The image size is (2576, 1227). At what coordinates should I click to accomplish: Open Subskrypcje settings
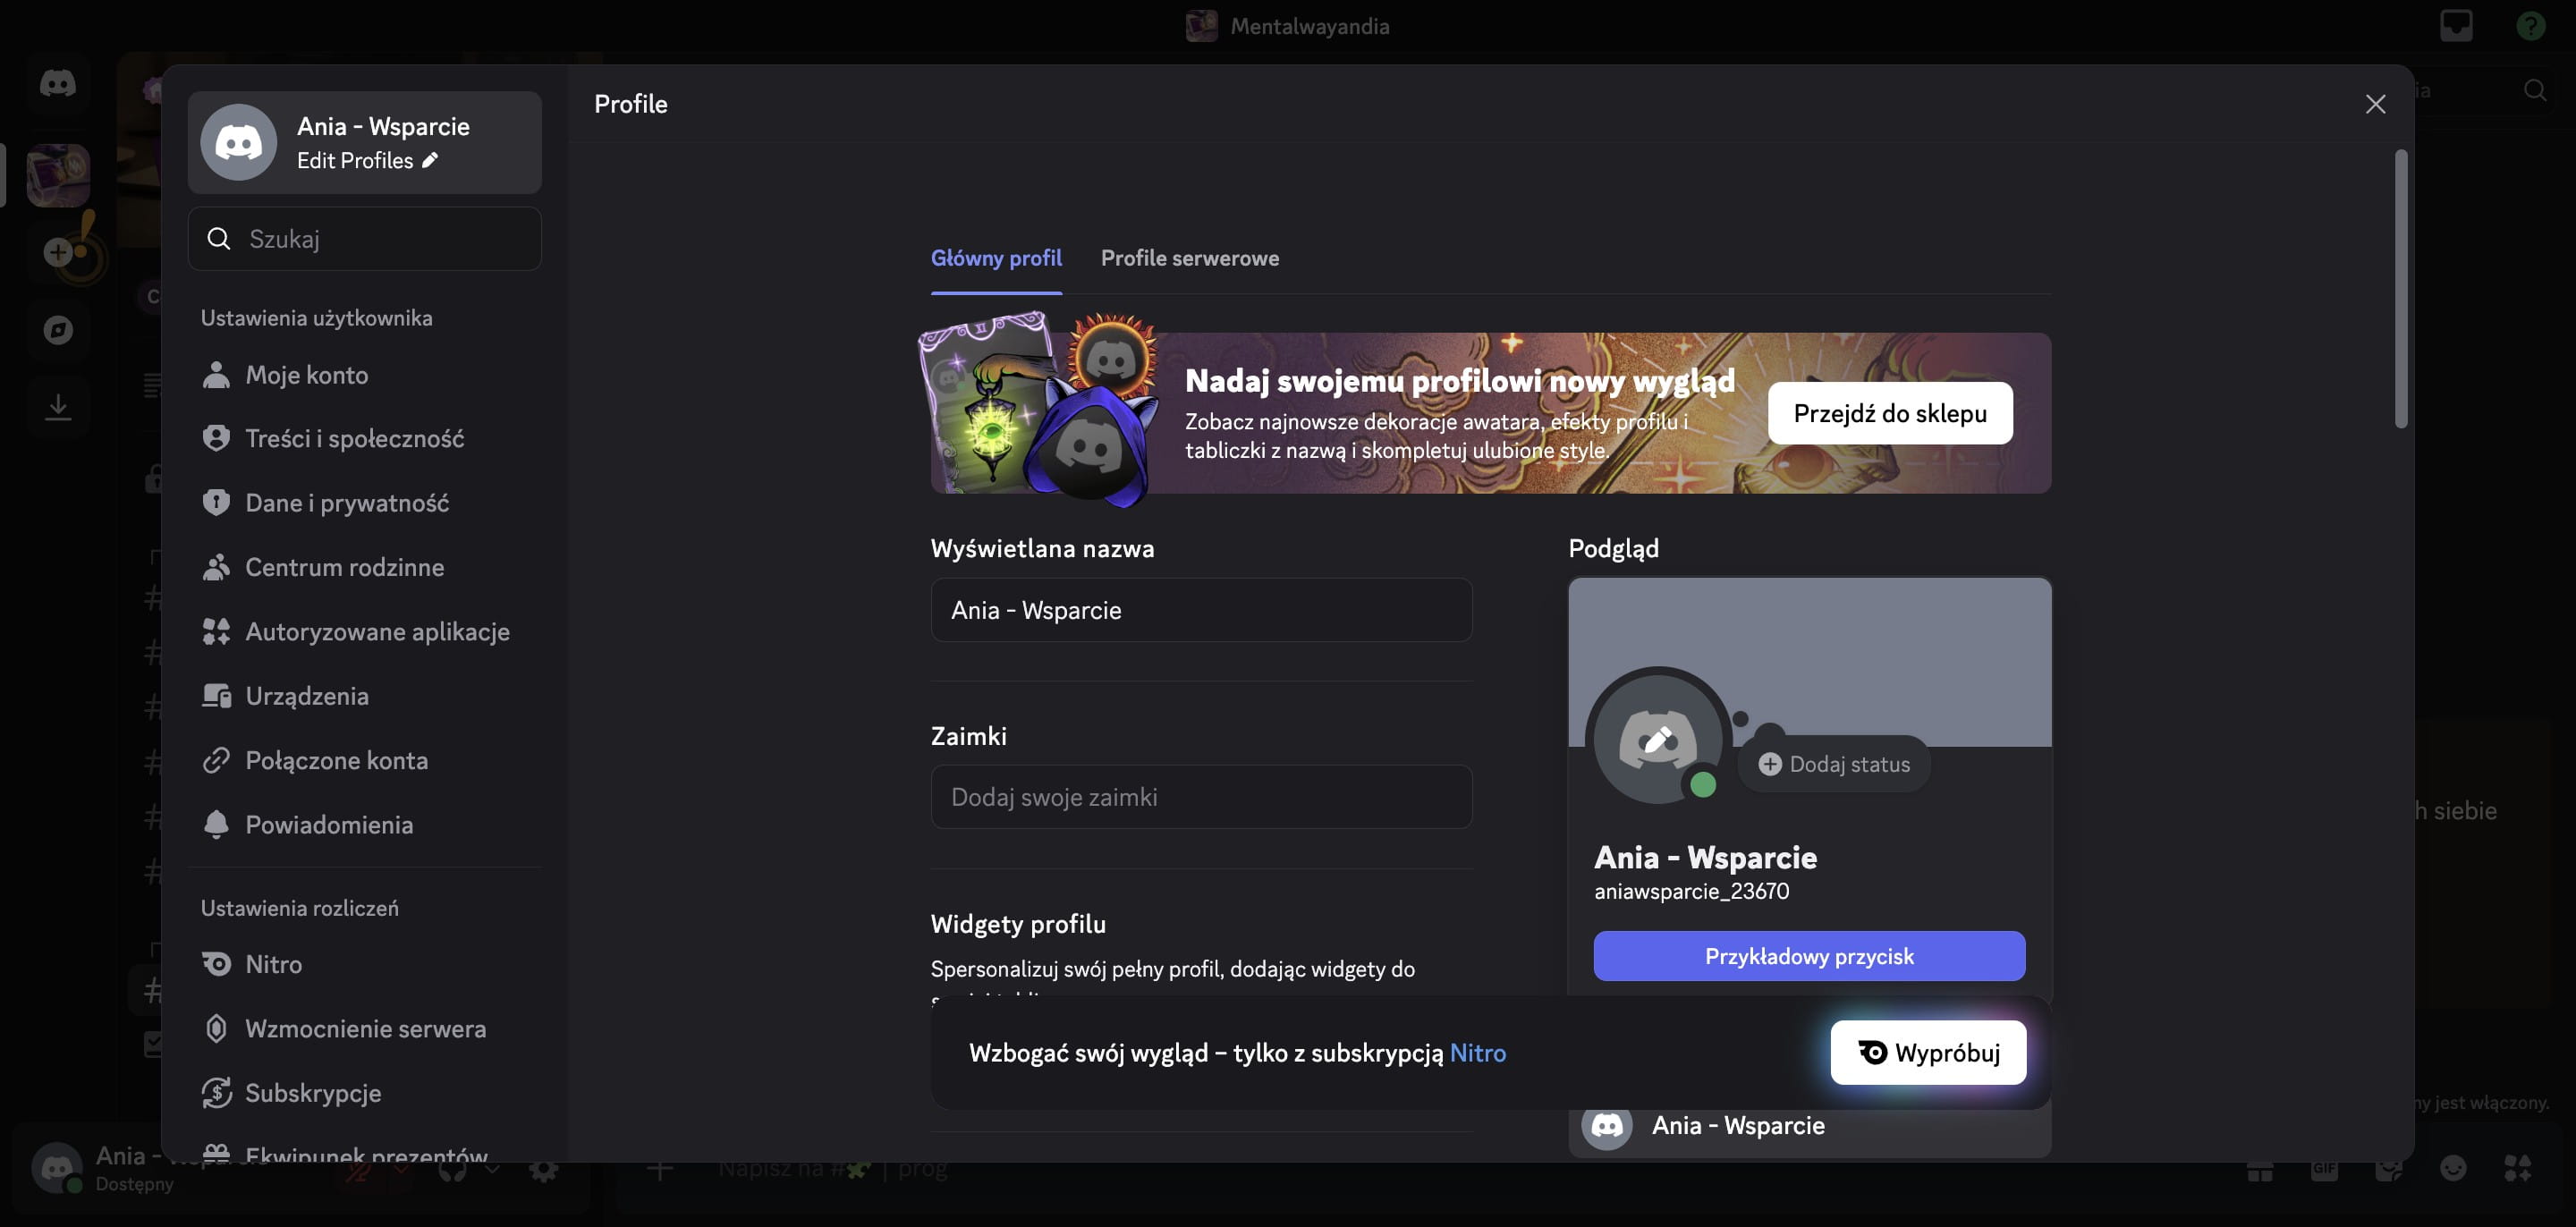point(364,1093)
